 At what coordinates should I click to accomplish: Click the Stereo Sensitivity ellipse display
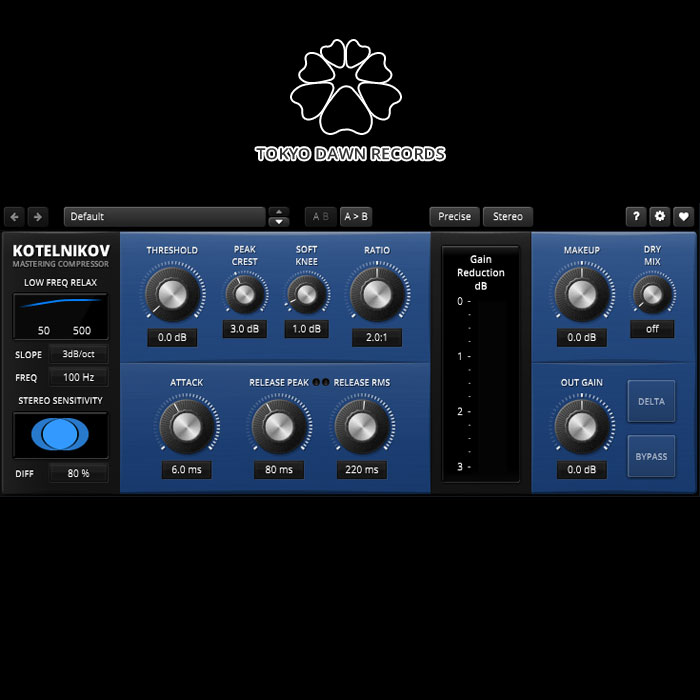[x=60, y=435]
